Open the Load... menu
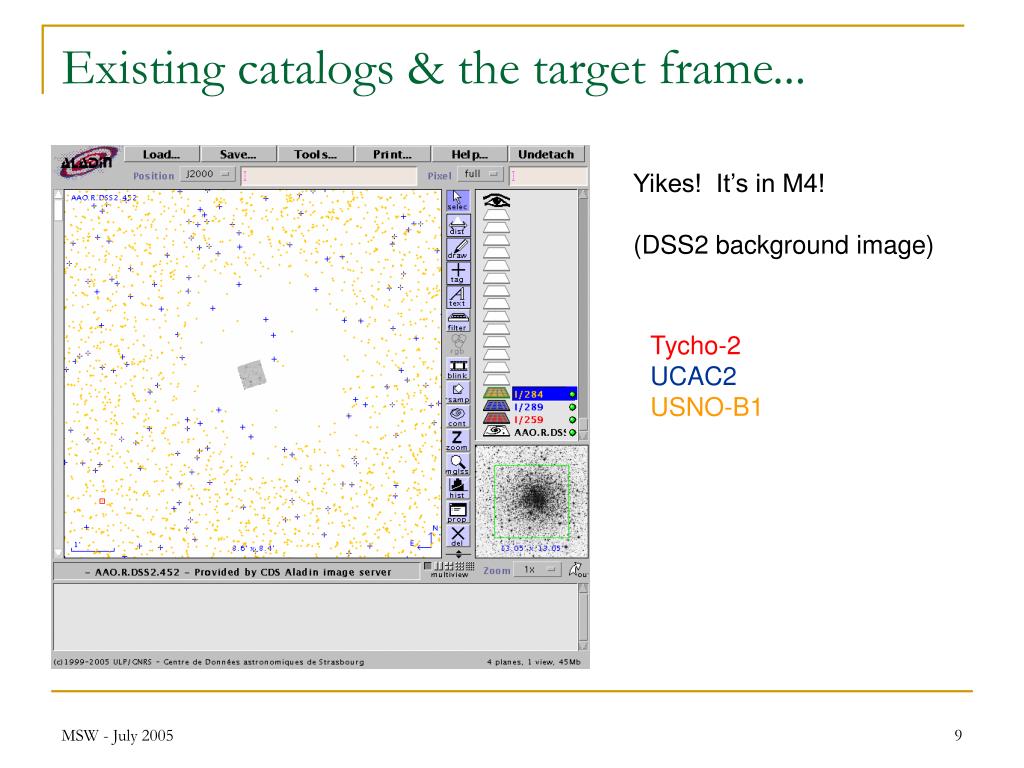 161,154
